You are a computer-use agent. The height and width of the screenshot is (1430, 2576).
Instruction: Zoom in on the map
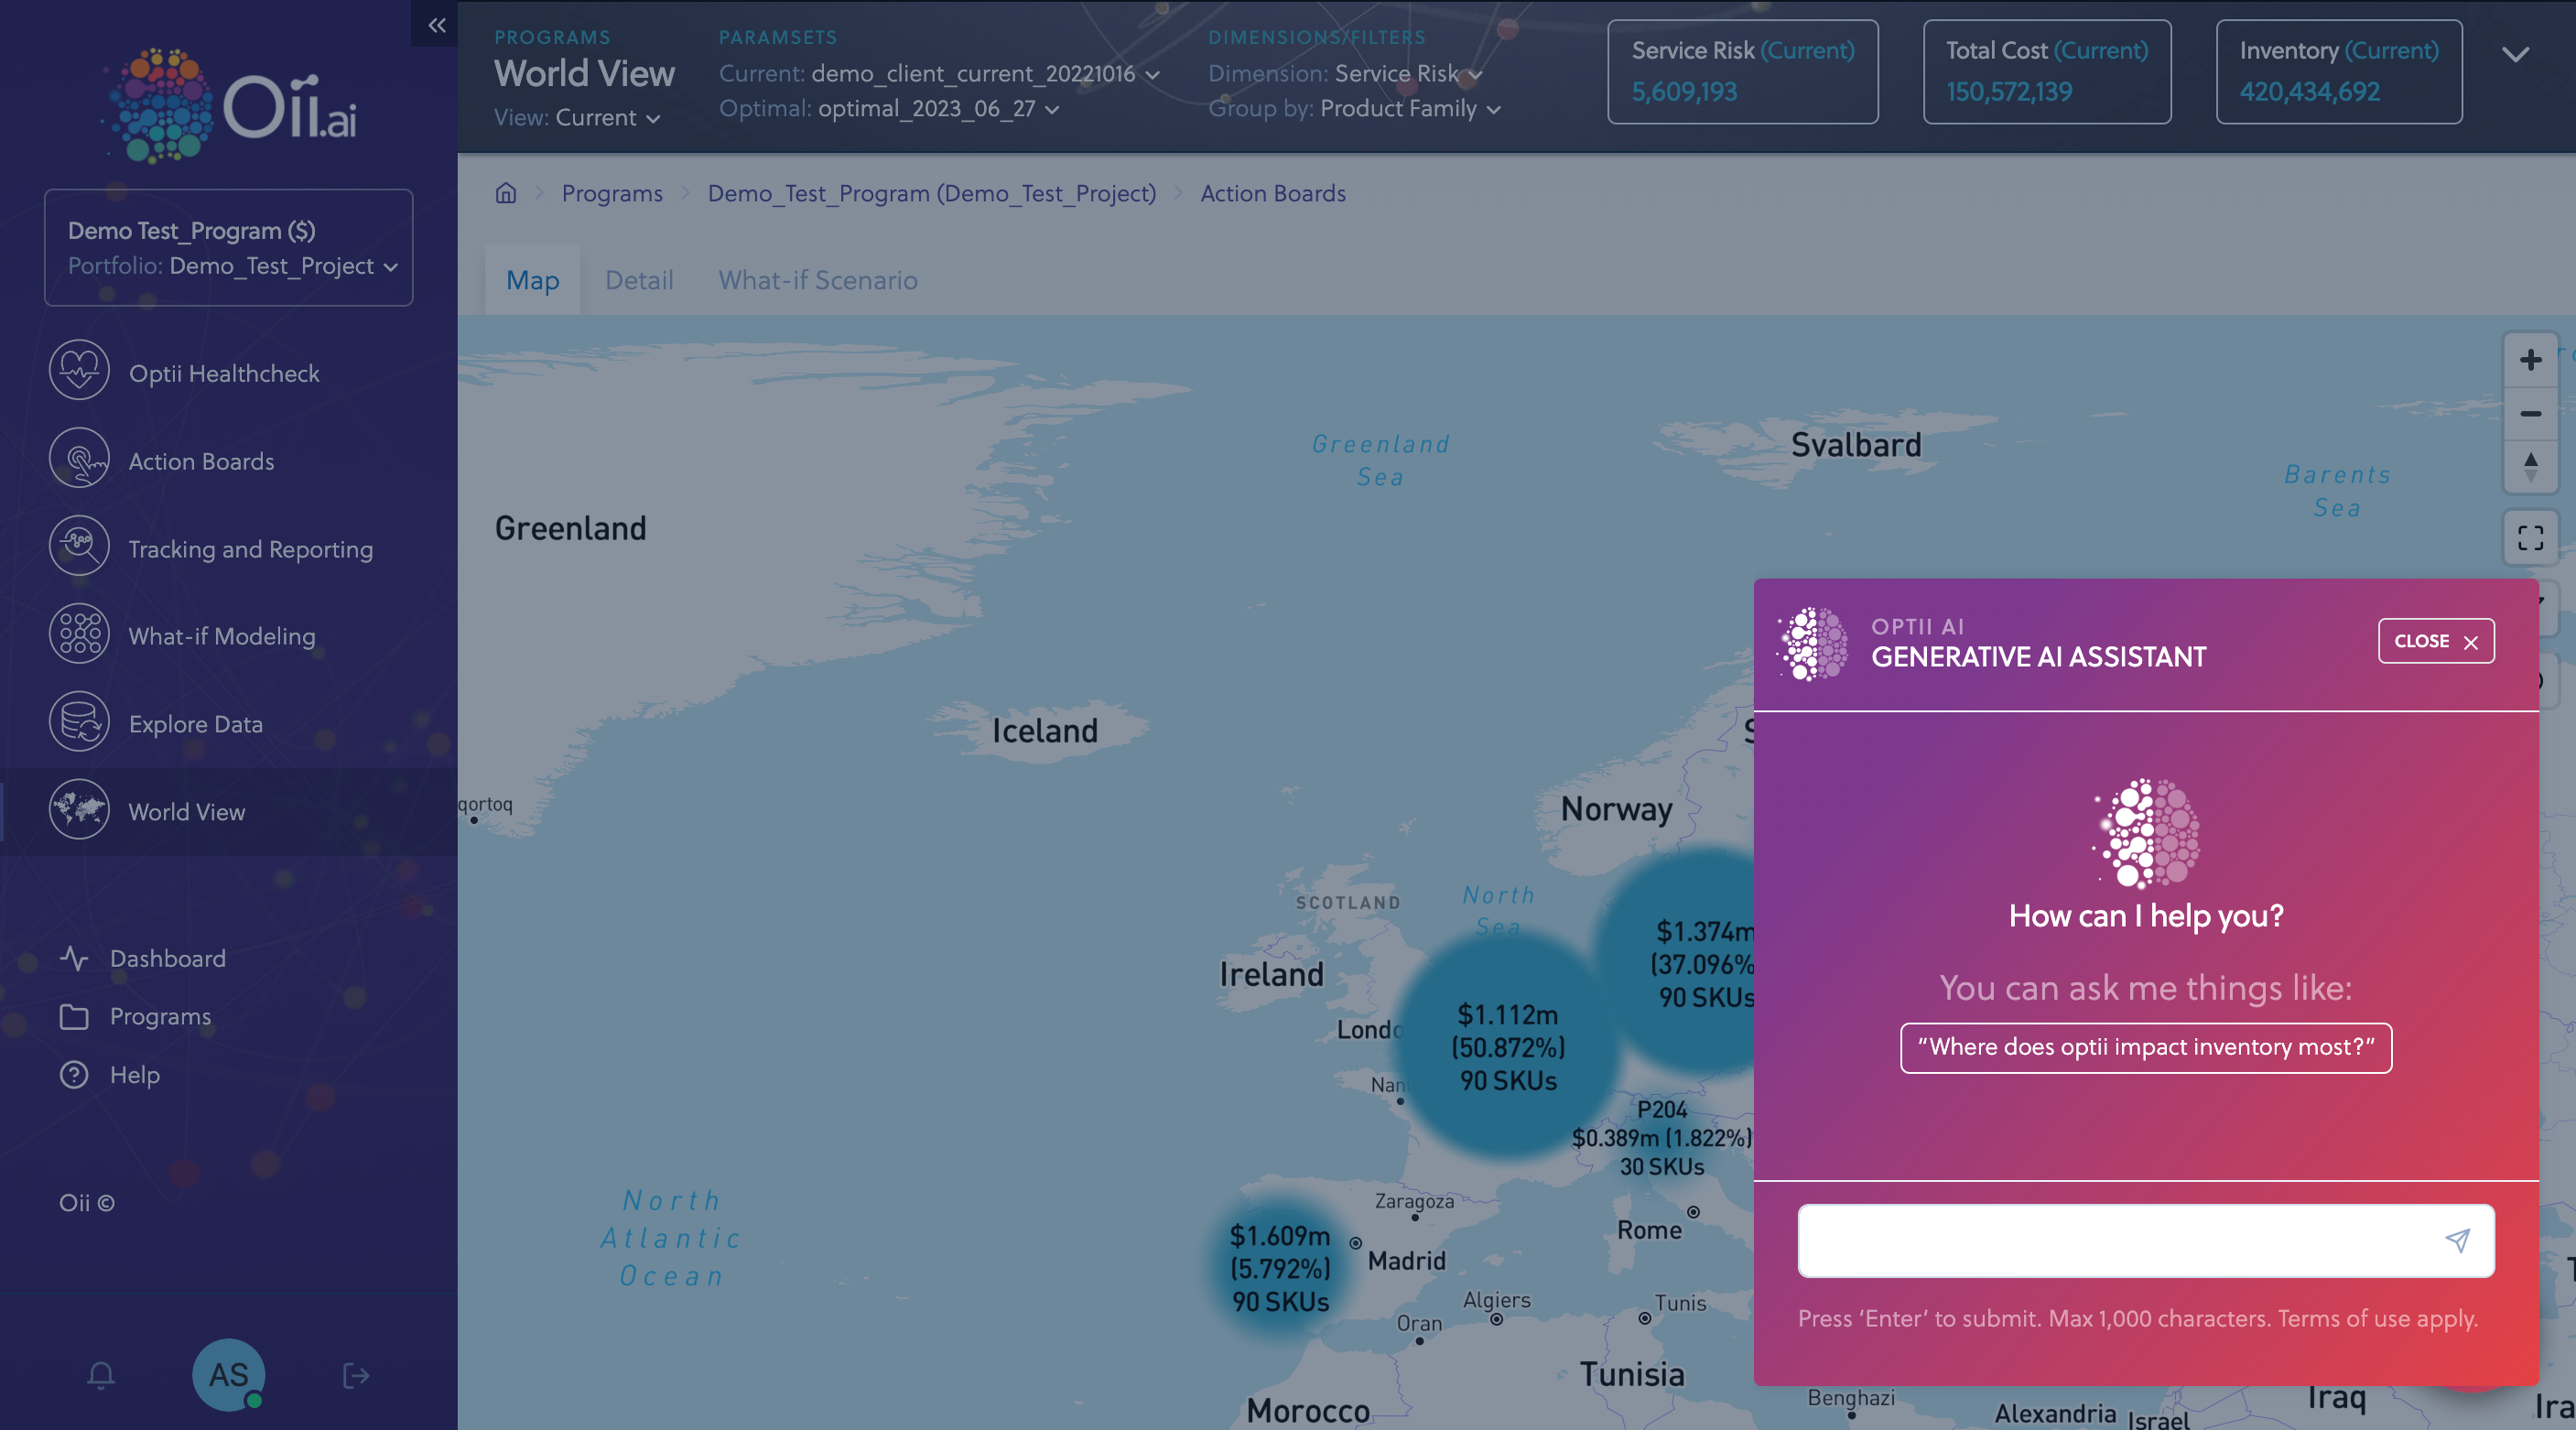(2530, 360)
